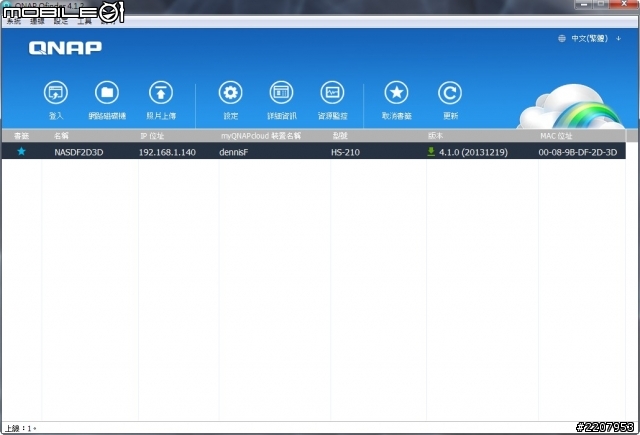Show 詳細資訊 device details
The height and width of the screenshot is (435, 640).
coord(282,93)
